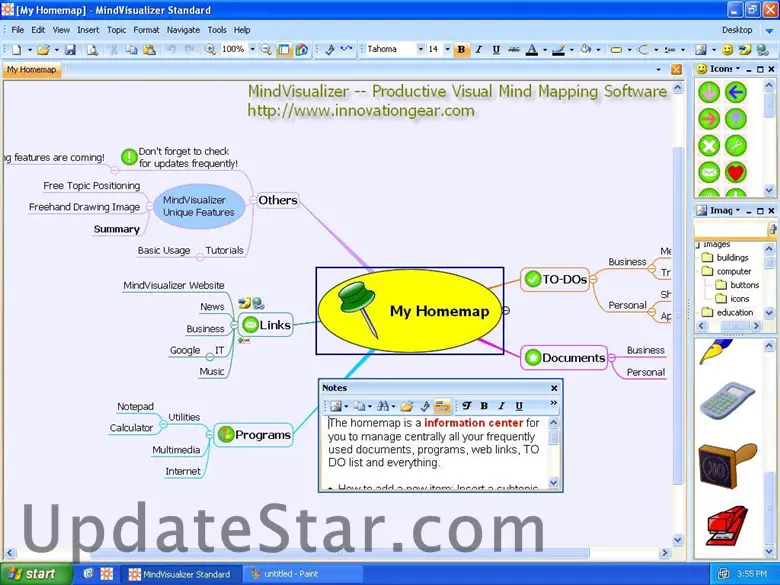Open Print Preview from the main toolbar
The height and width of the screenshot is (585, 780).
click(93, 49)
